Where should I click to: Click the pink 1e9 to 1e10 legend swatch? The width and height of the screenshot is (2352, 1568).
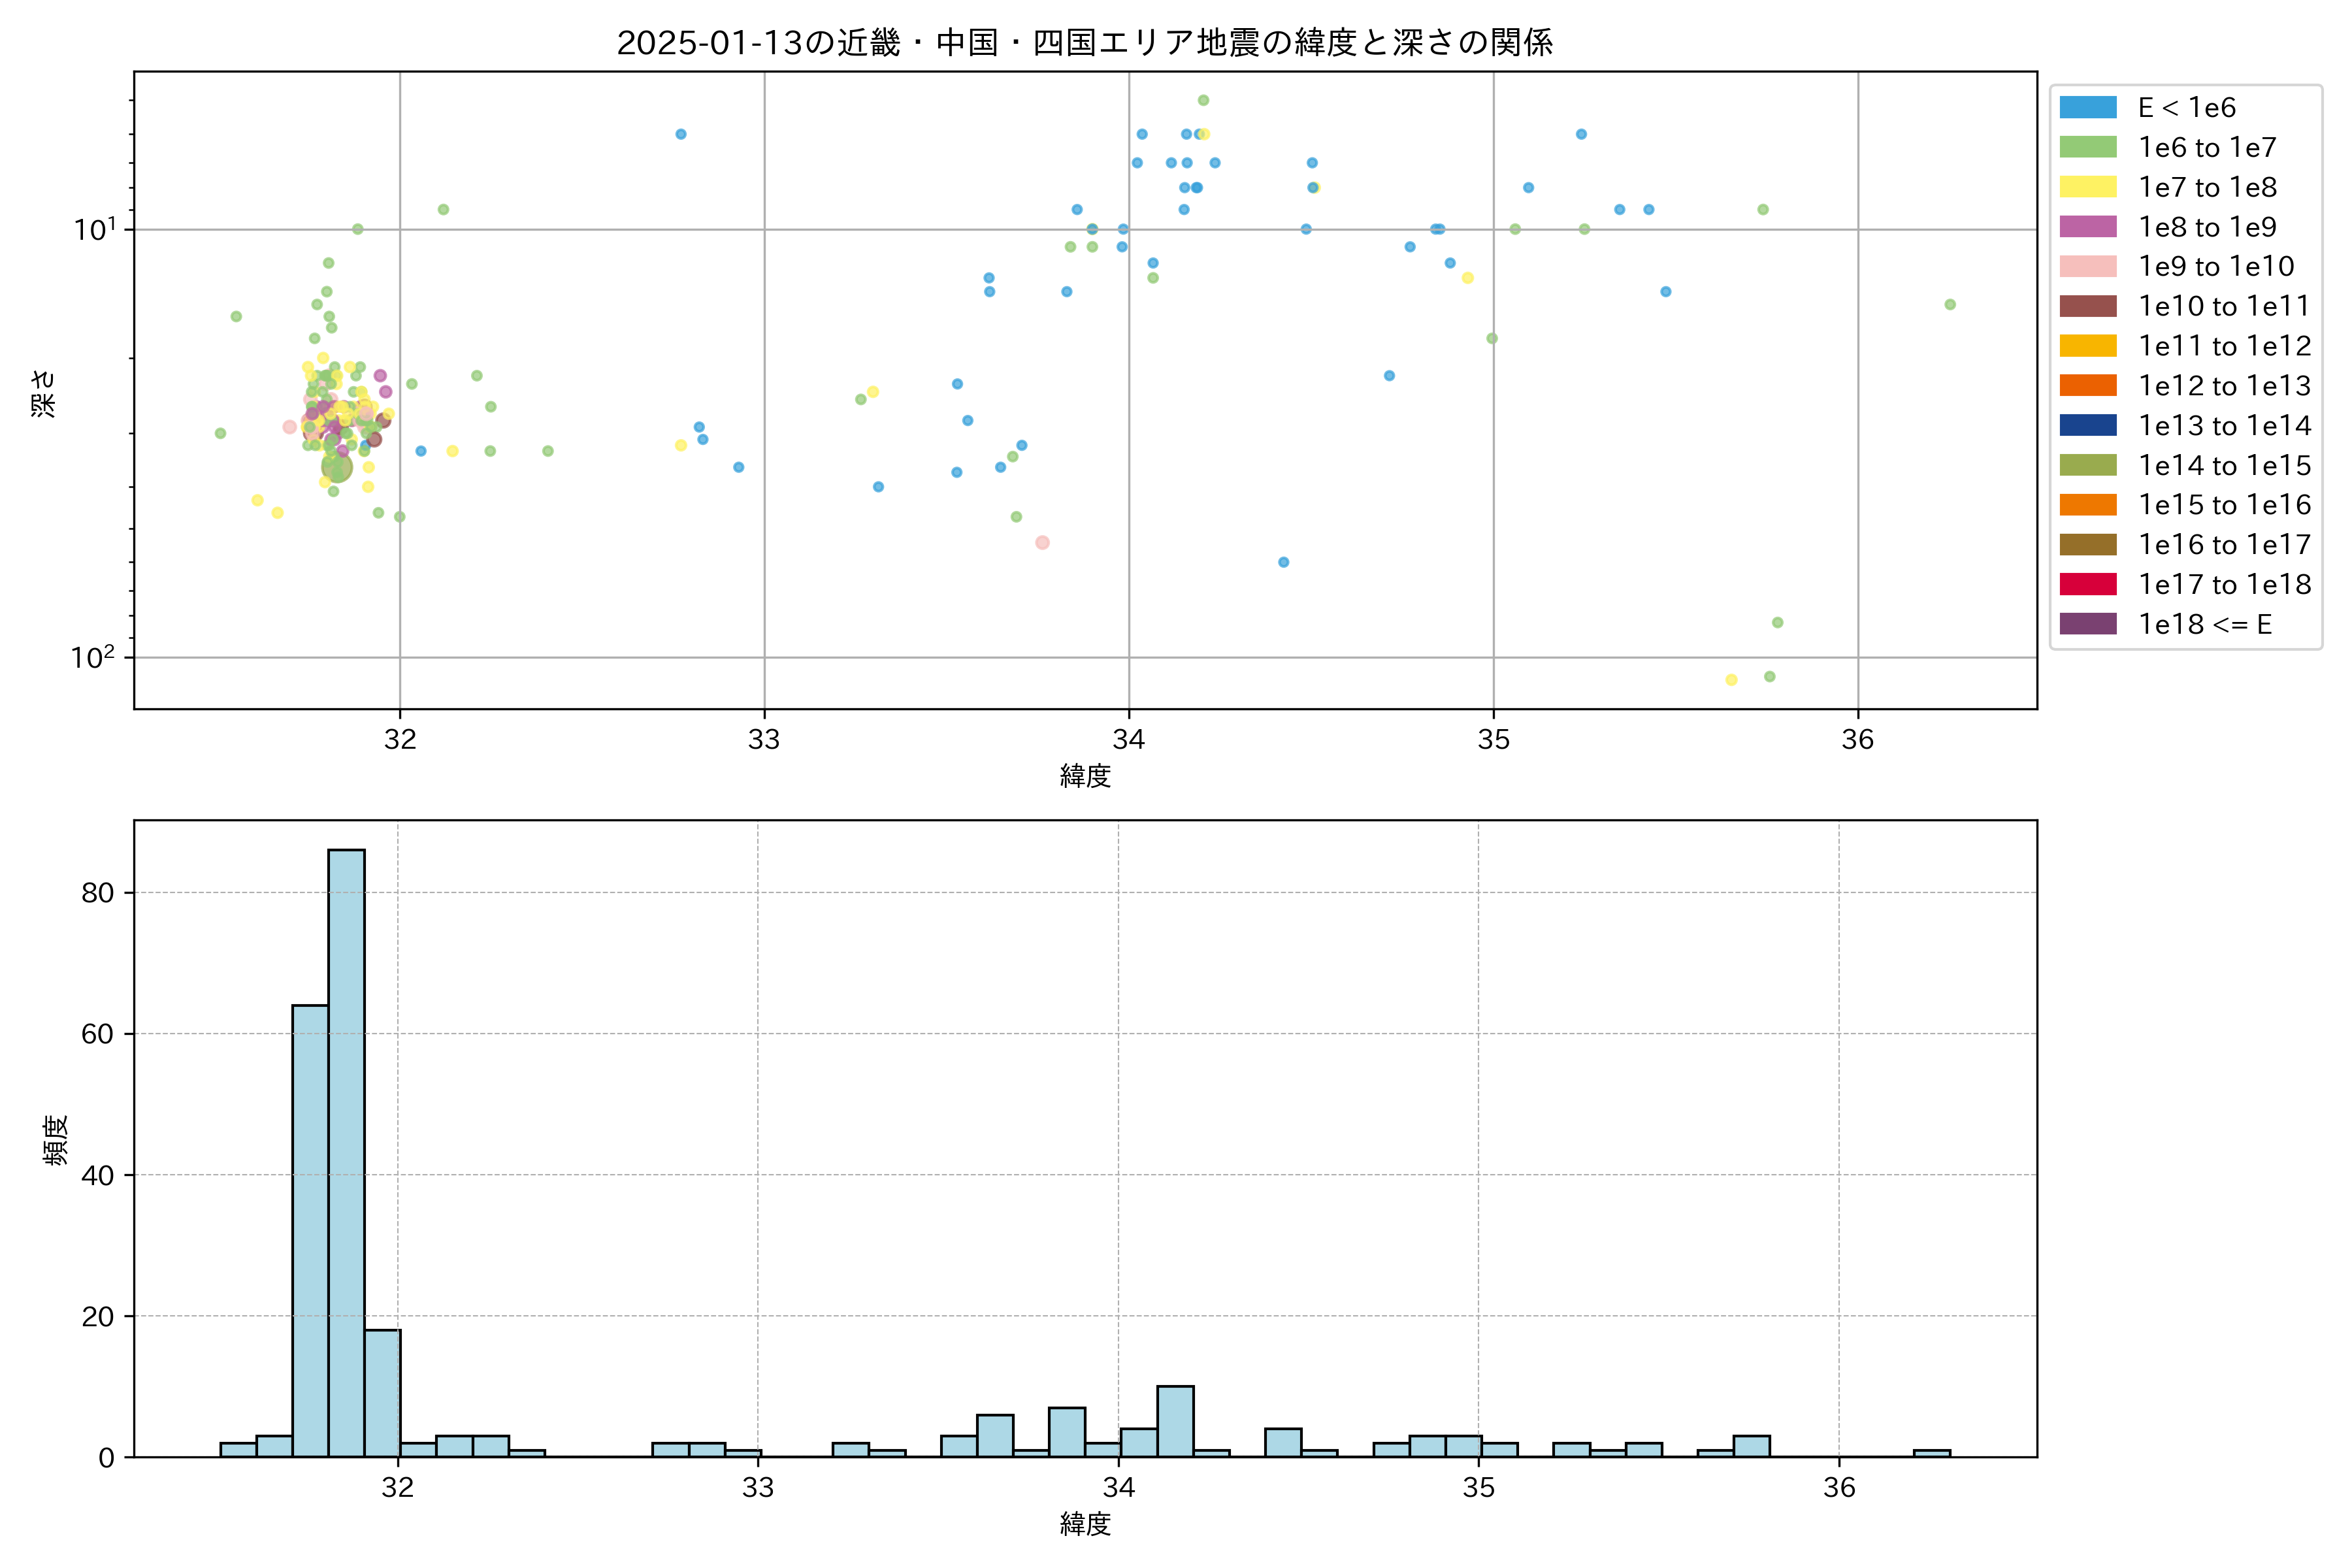[x=2088, y=266]
